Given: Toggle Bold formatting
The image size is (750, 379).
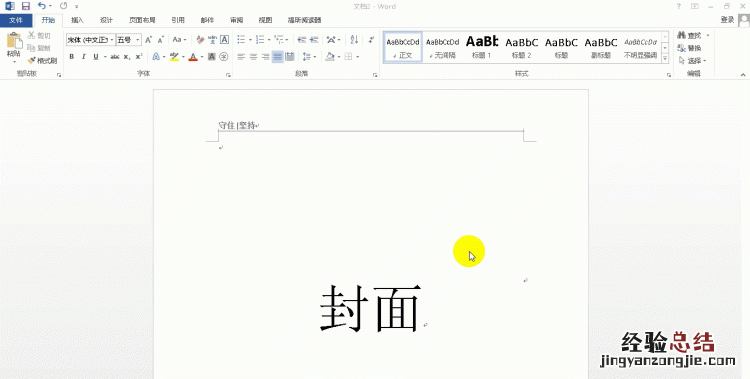Looking at the screenshot, I should [x=71, y=56].
